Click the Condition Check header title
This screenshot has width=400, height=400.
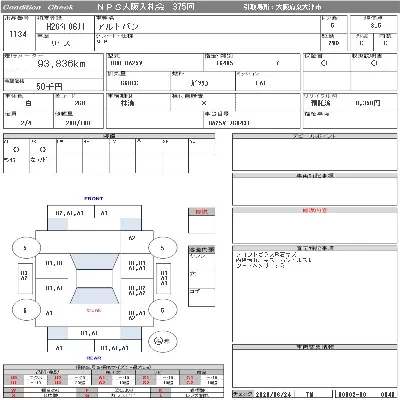[37, 7]
